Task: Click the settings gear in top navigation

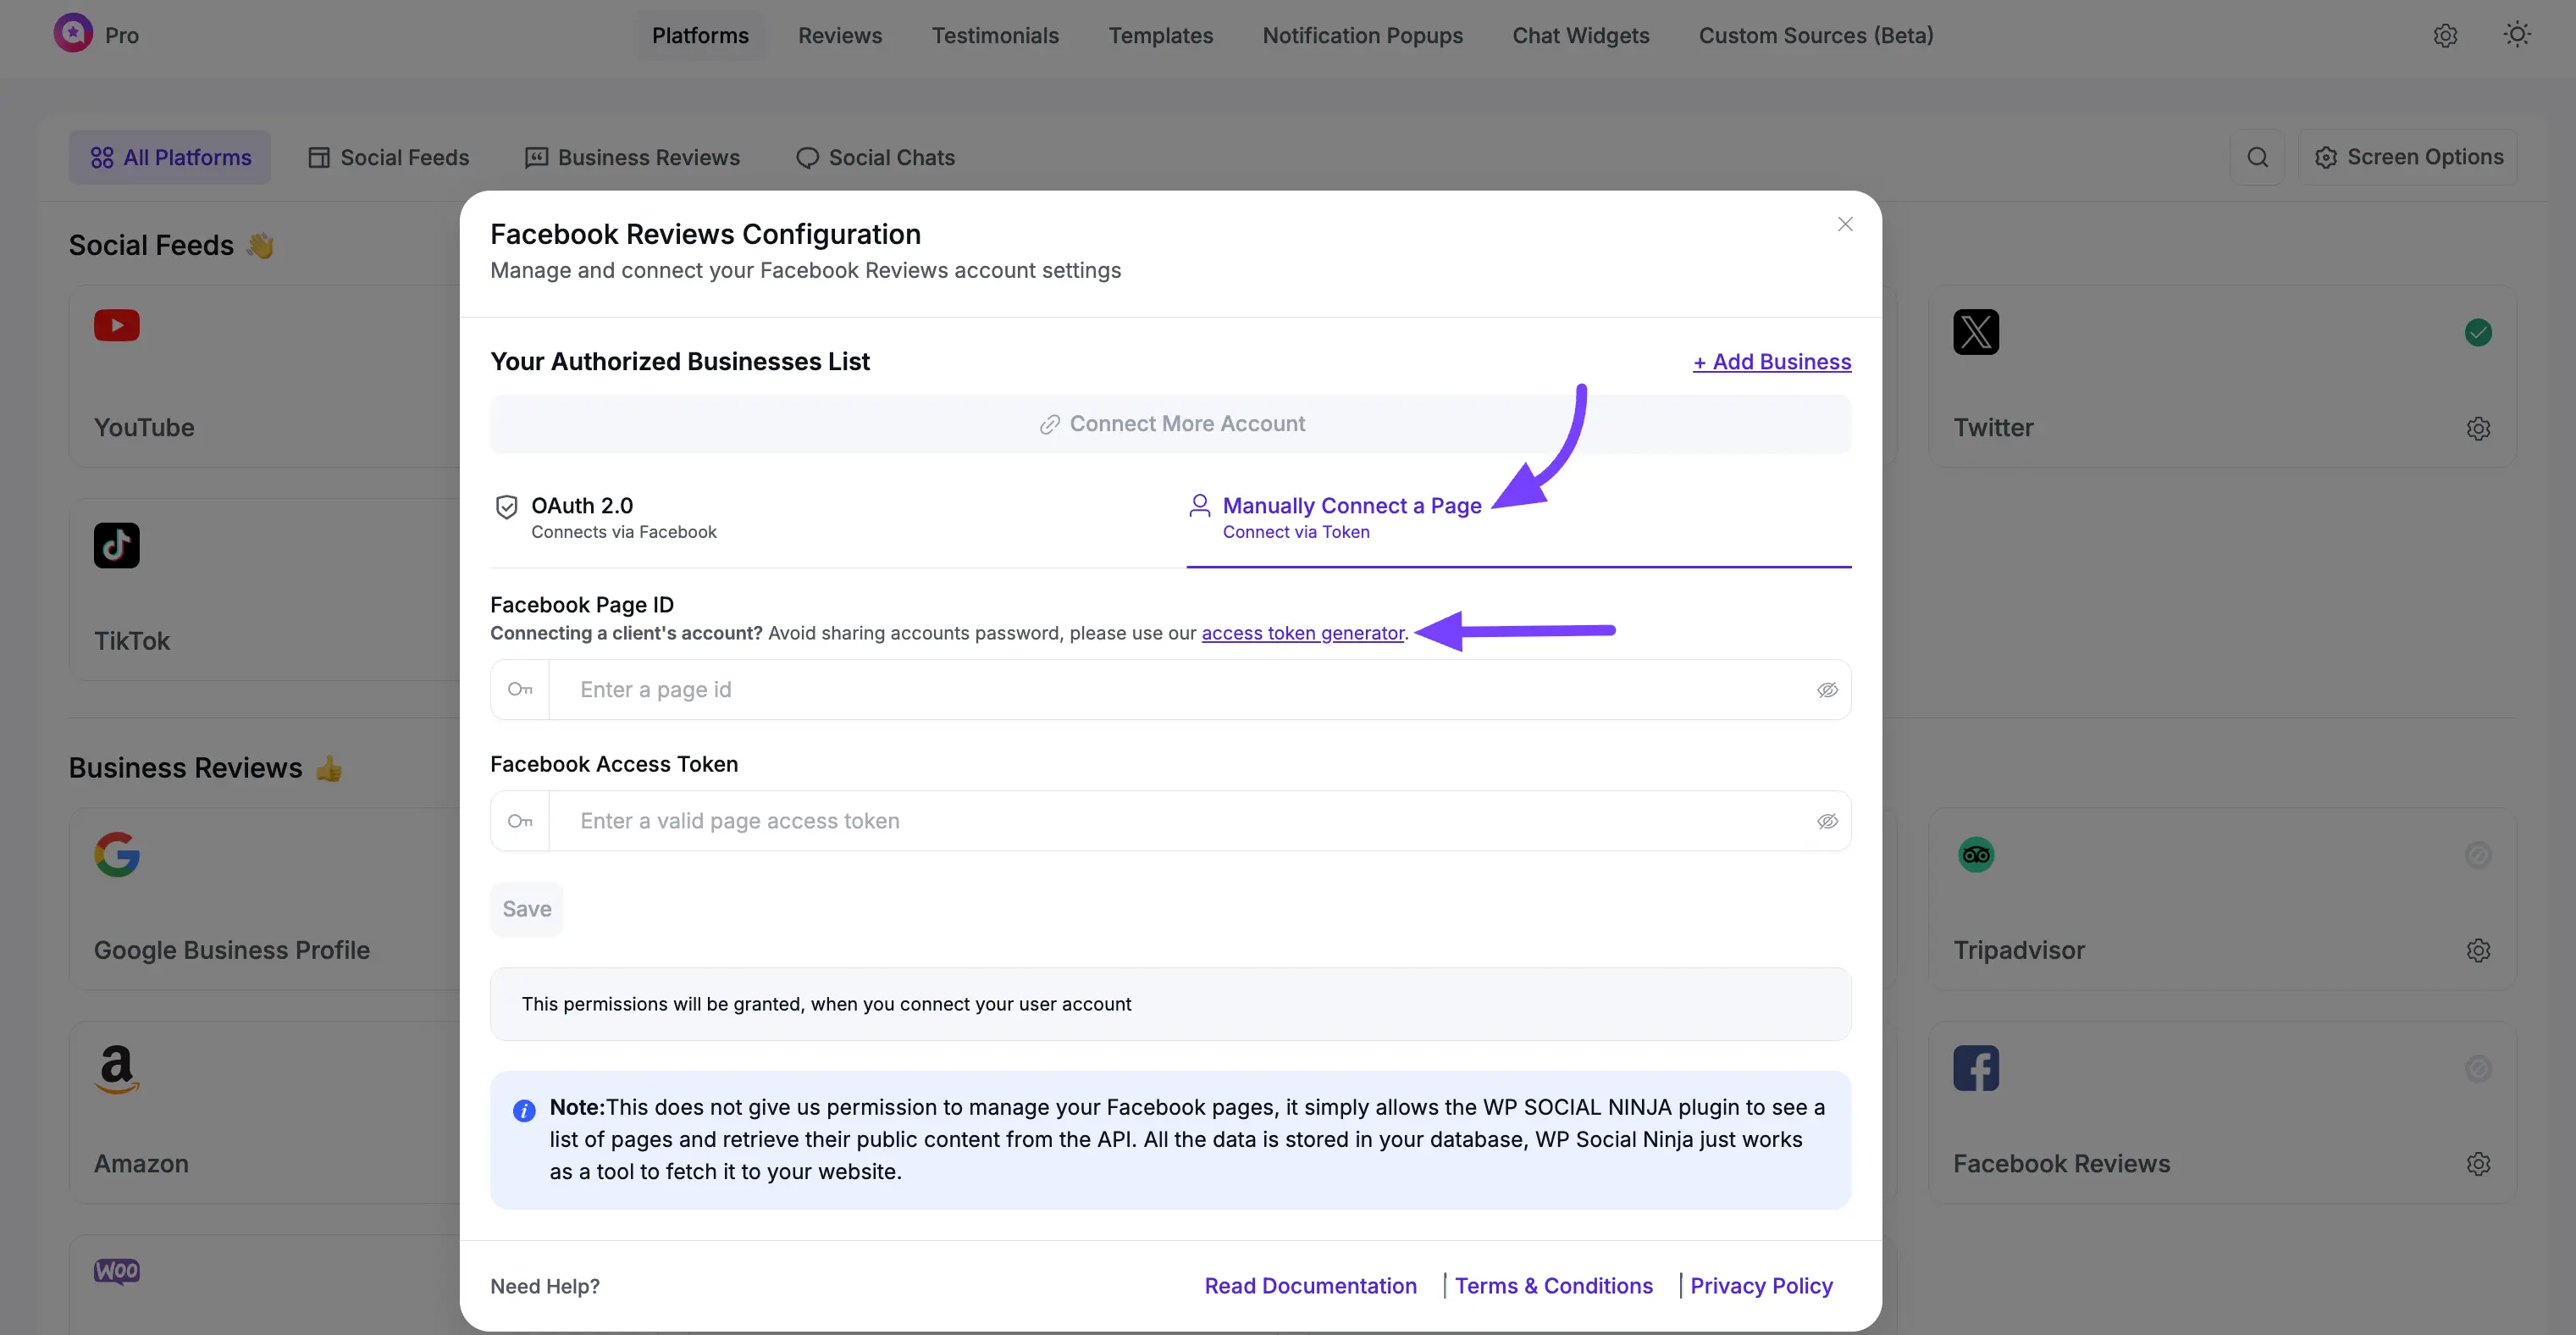Action: (2446, 35)
